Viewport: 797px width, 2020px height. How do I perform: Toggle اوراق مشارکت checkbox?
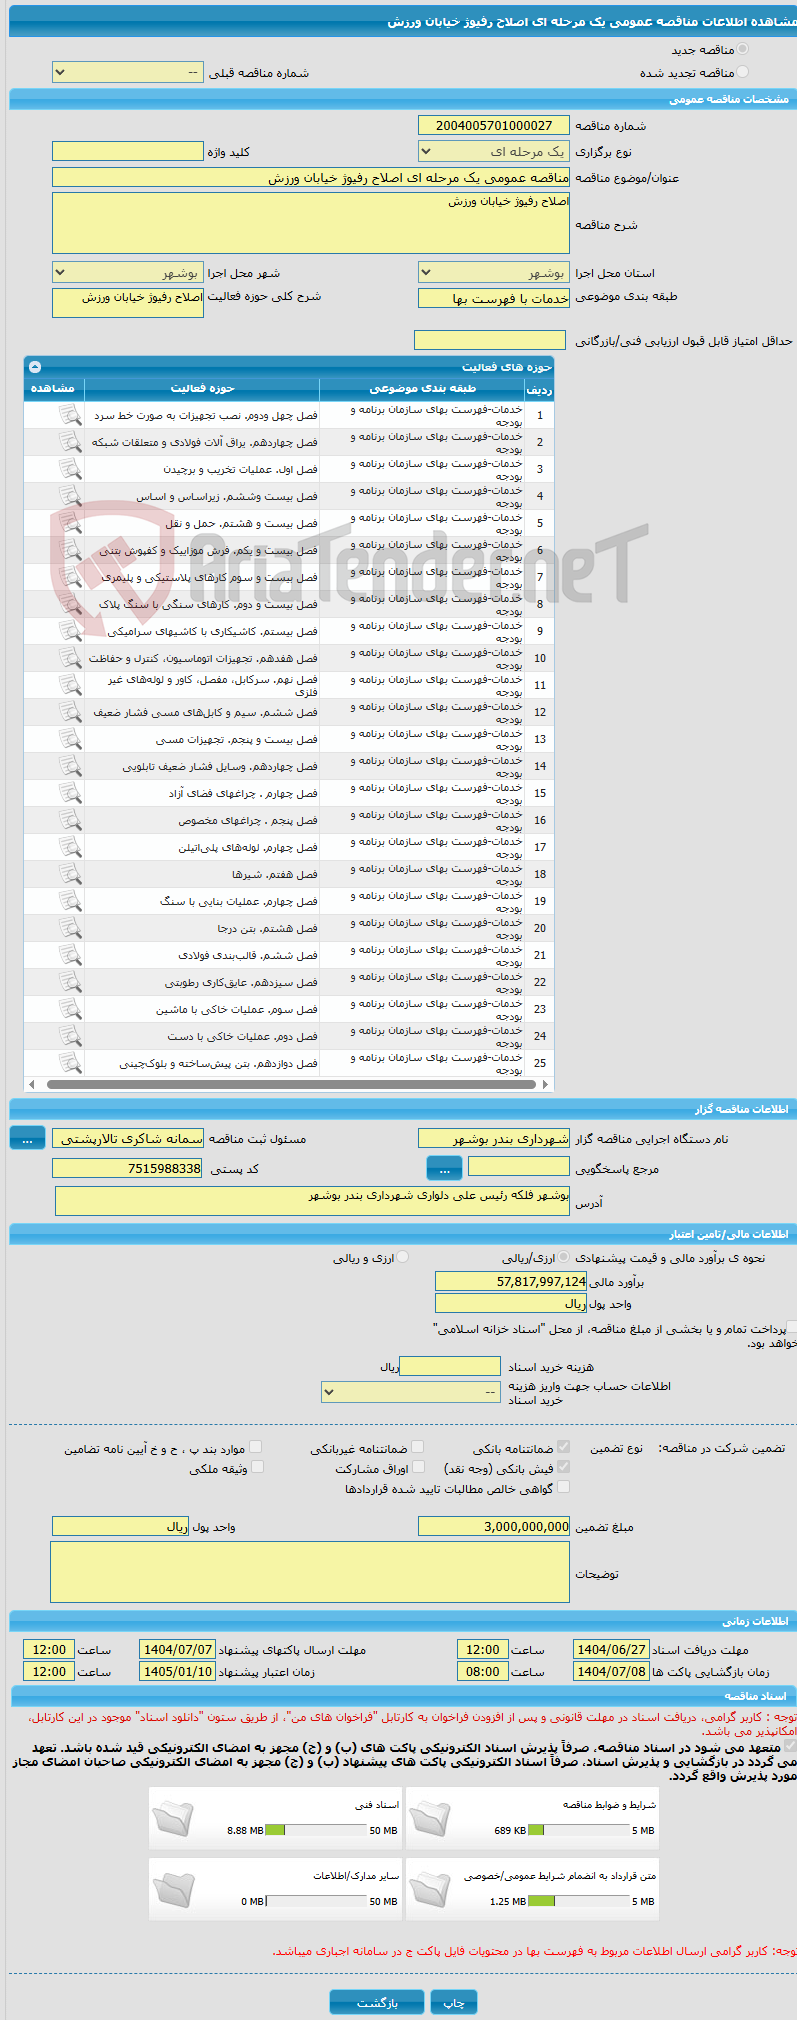tap(418, 1467)
